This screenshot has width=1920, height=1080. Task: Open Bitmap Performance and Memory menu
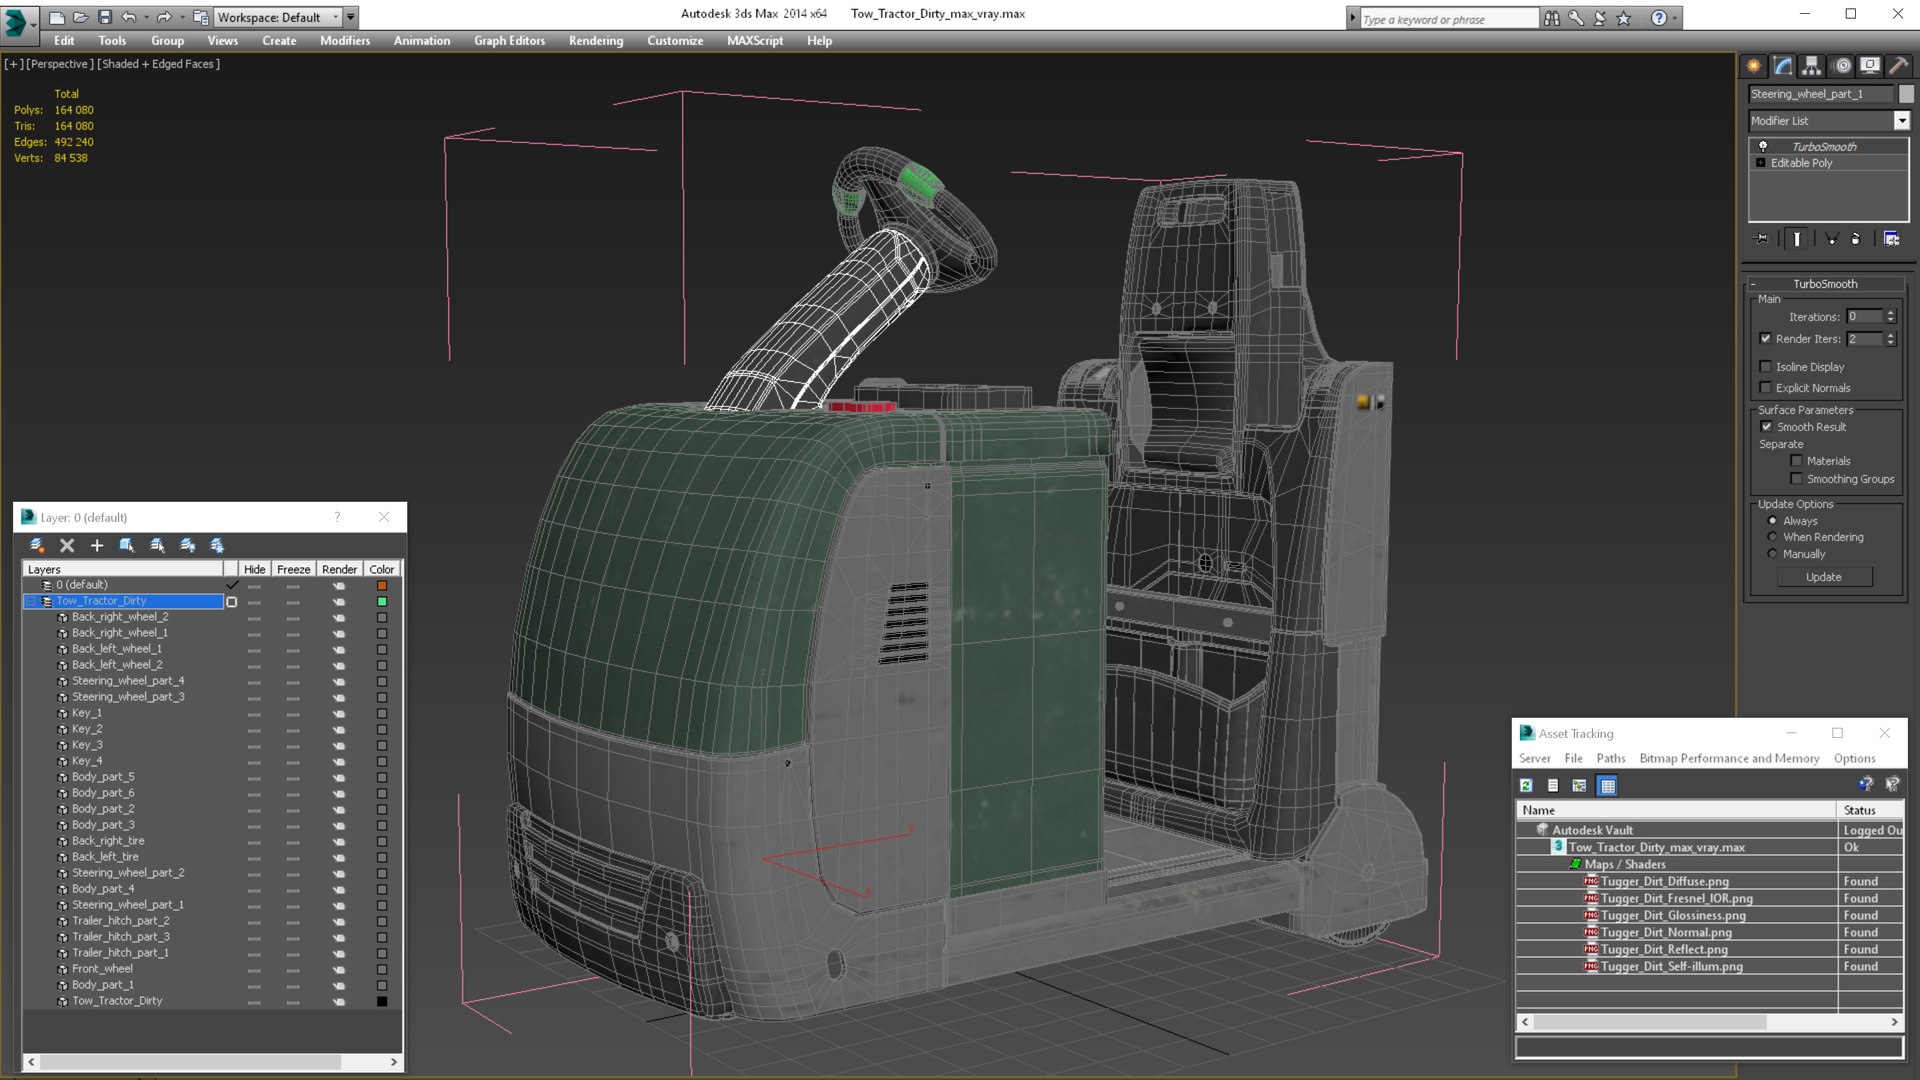click(x=1729, y=759)
